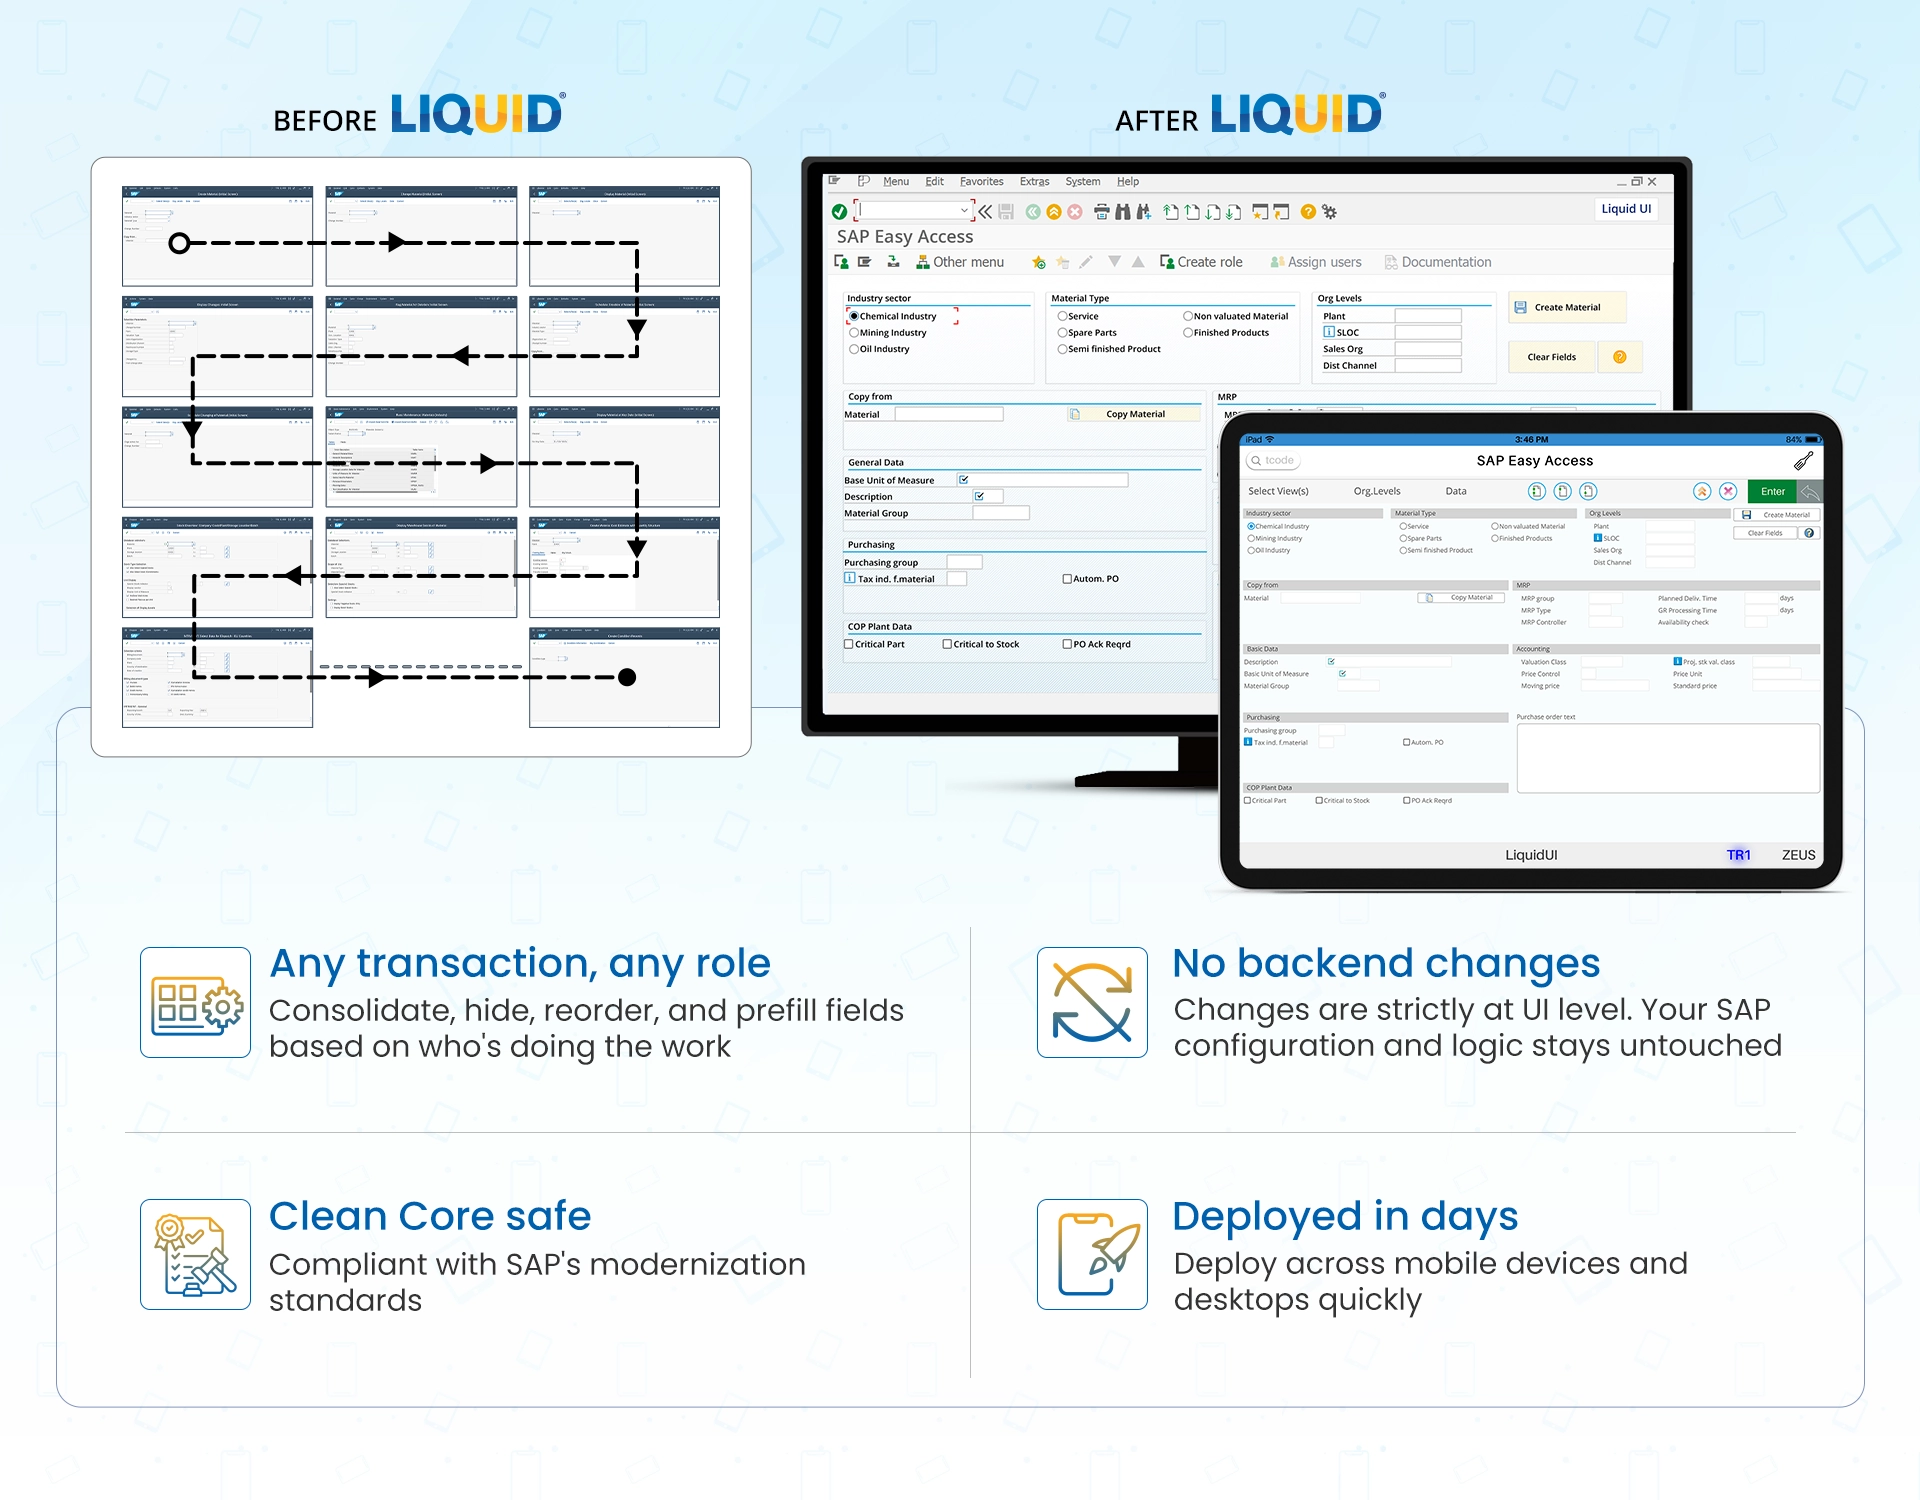The height and width of the screenshot is (1500, 1920).
Task: Open the Favorites menu on the desktop
Action: point(981,182)
